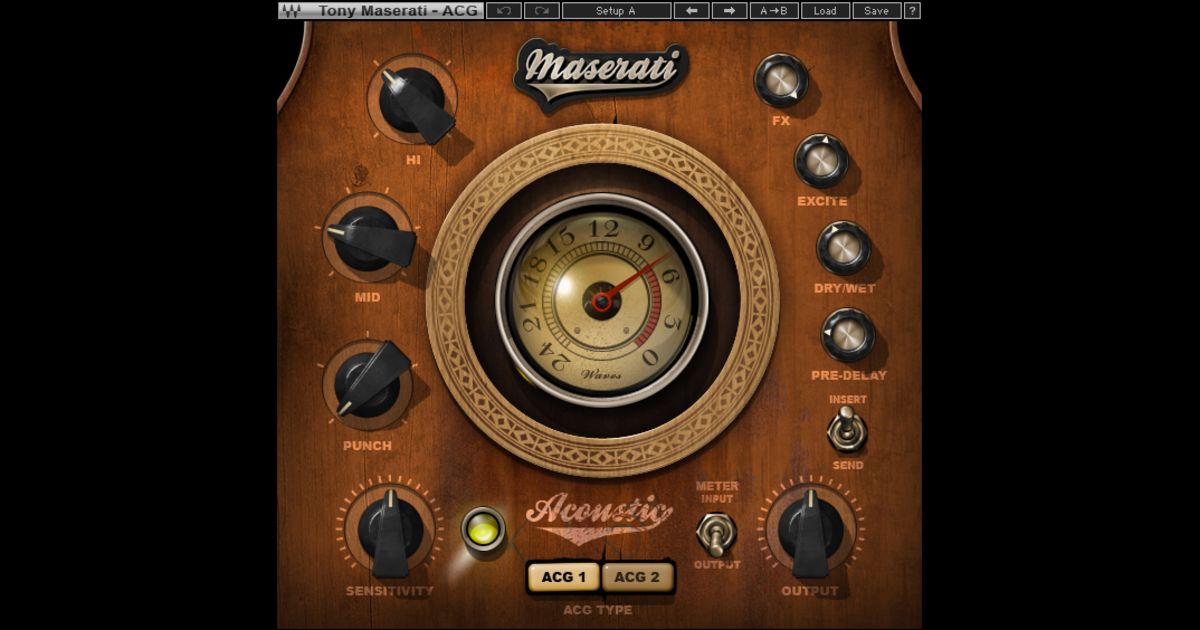Click the Save button
The height and width of the screenshot is (630, 1200).
(876, 11)
